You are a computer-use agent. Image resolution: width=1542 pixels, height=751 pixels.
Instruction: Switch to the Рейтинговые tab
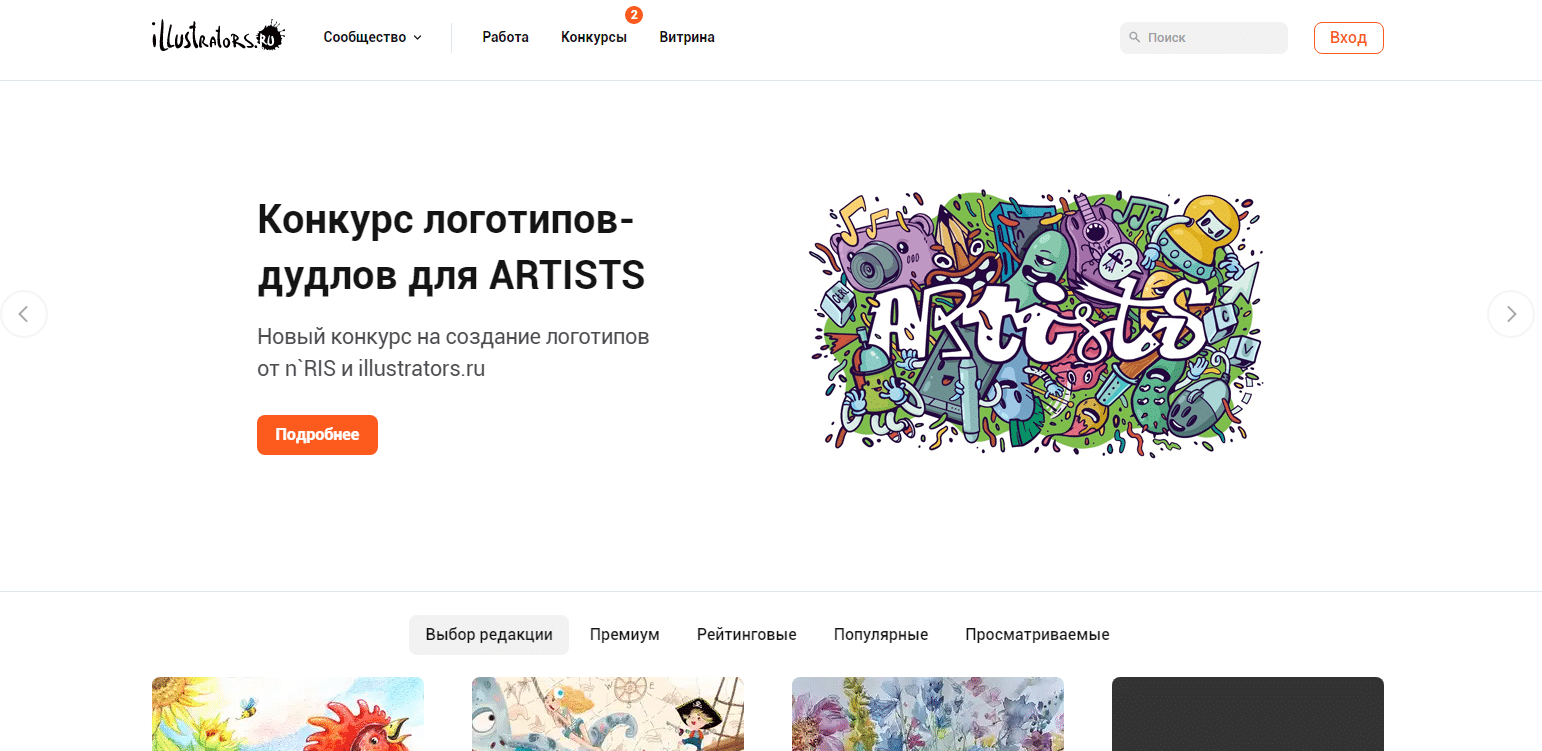click(x=747, y=635)
